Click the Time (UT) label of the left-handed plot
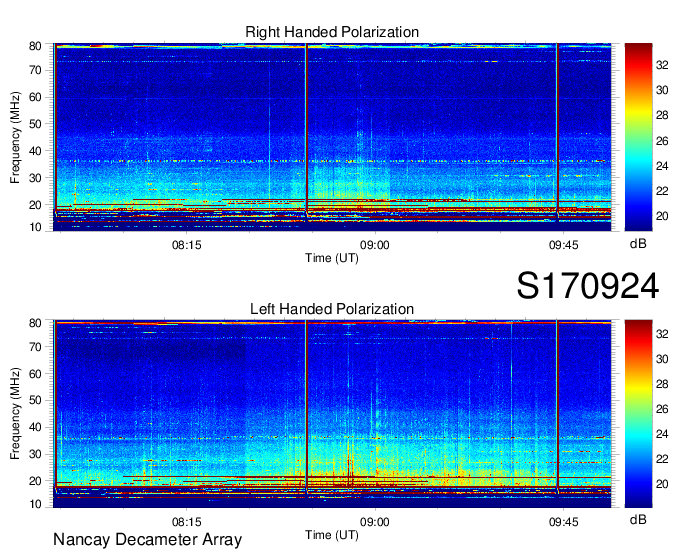 click(332, 535)
